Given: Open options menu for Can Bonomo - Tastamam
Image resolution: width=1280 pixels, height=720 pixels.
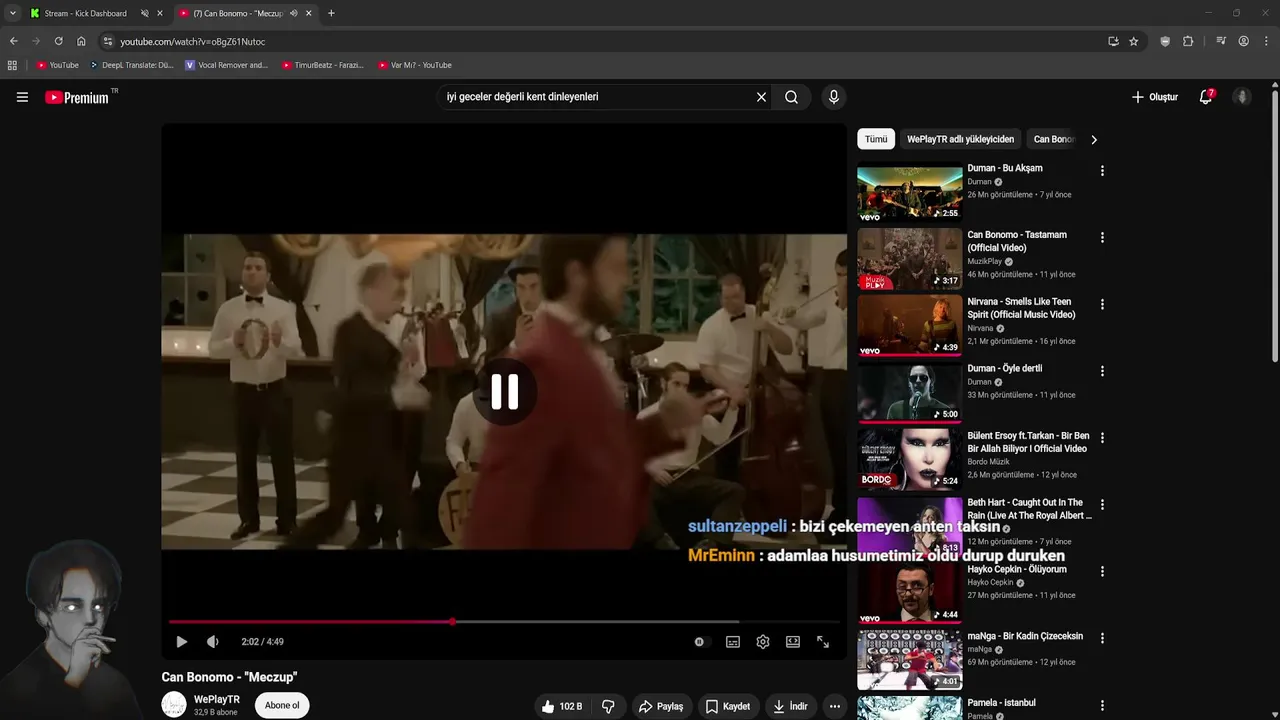Looking at the screenshot, I should pyautogui.click(x=1102, y=238).
